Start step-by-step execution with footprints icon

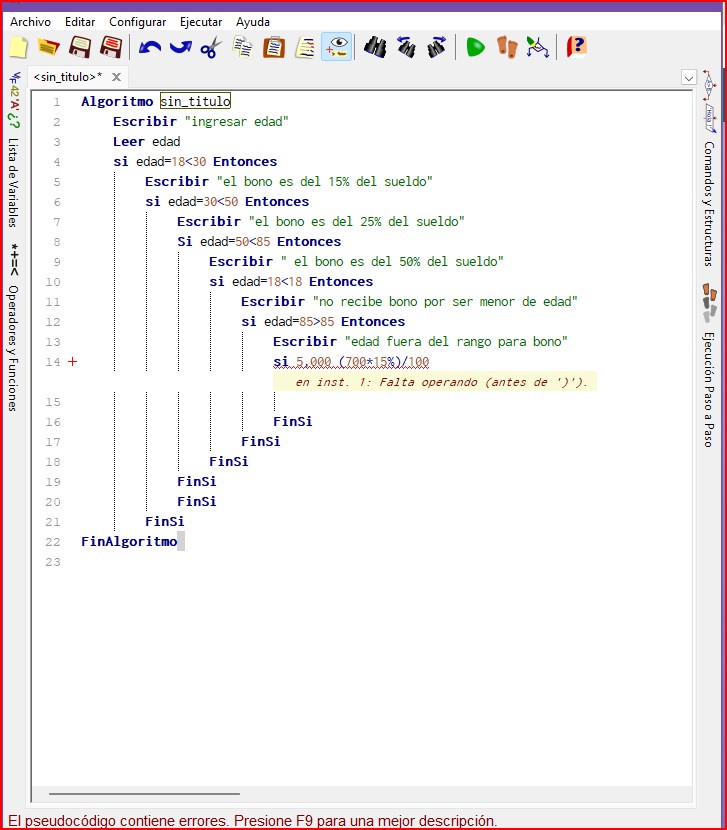click(x=508, y=47)
